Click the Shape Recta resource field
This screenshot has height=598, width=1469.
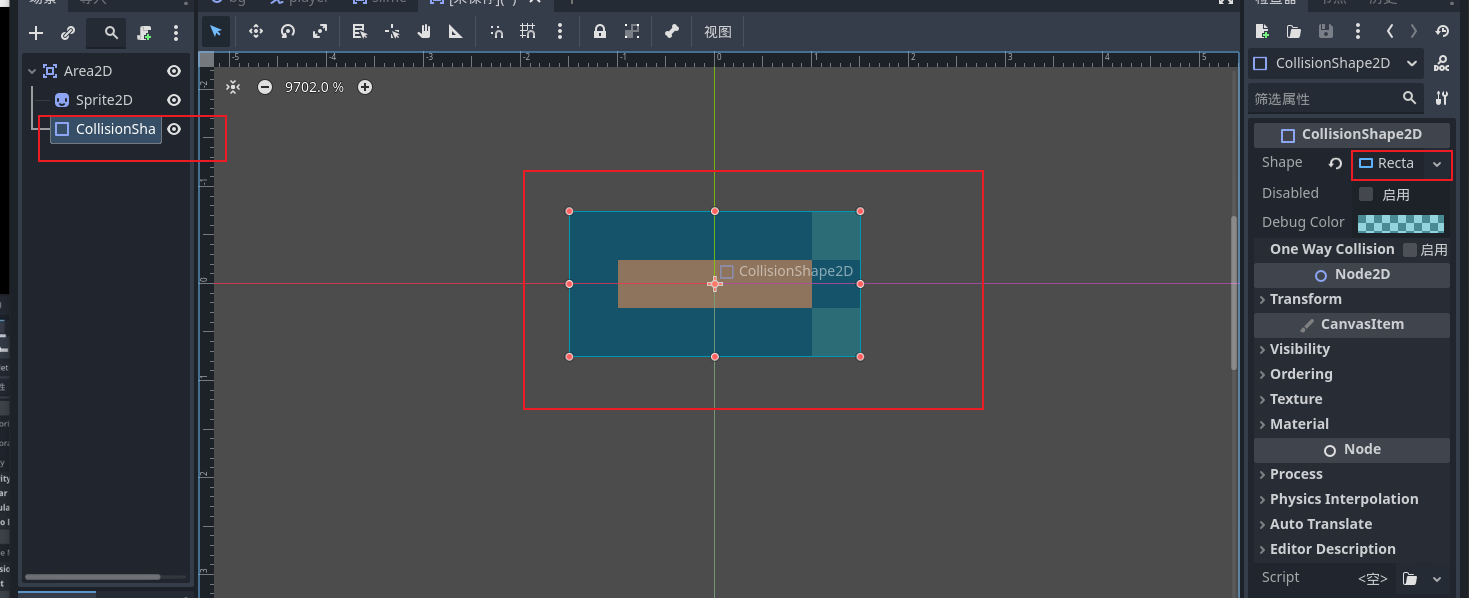pyautogui.click(x=1388, y=163)
